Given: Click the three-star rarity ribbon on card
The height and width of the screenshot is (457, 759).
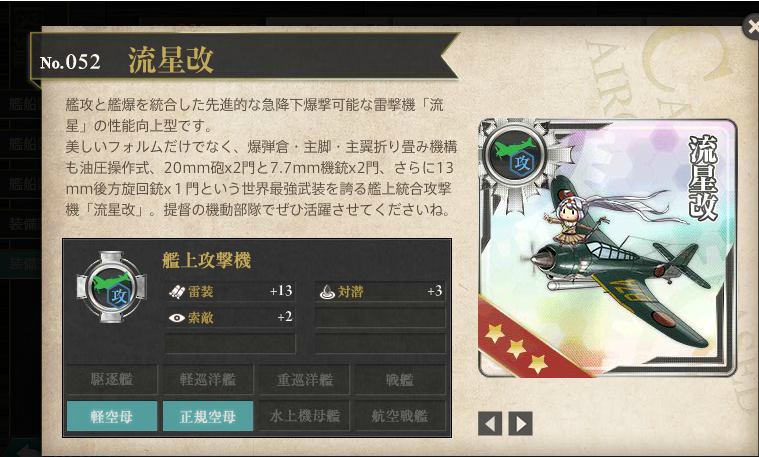Looking at the screenshot, I should point(528,341).
